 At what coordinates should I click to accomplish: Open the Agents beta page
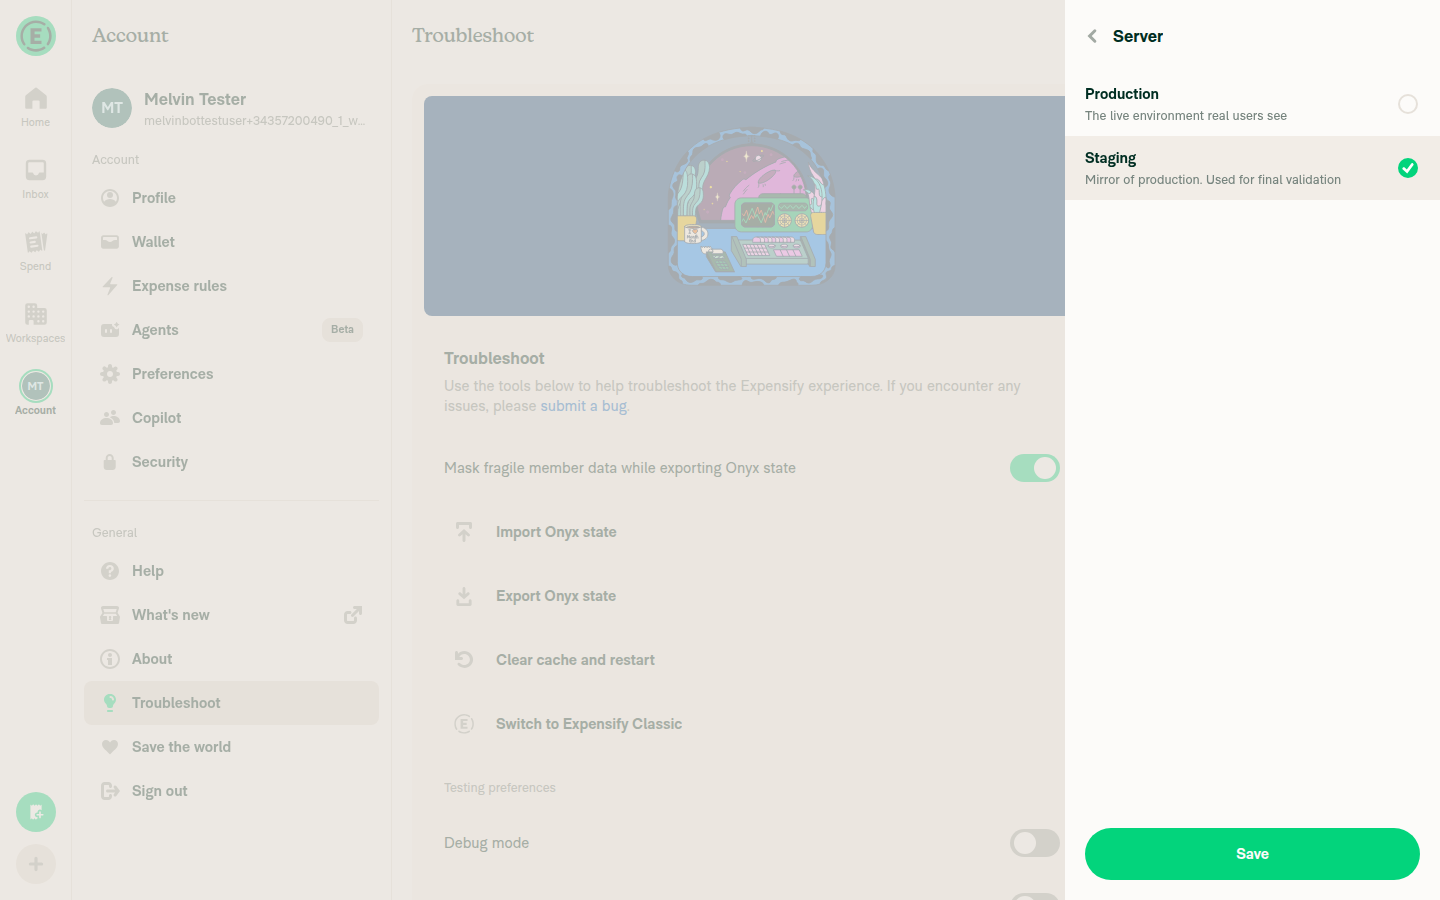point(231,330)
